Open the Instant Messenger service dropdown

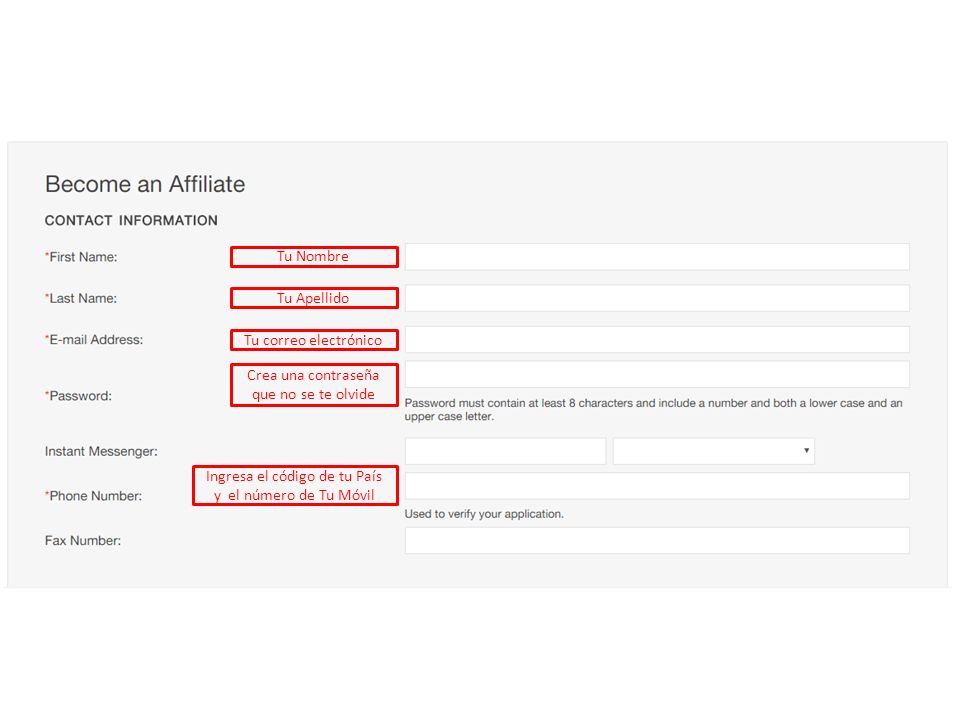[x=714, y=451]
